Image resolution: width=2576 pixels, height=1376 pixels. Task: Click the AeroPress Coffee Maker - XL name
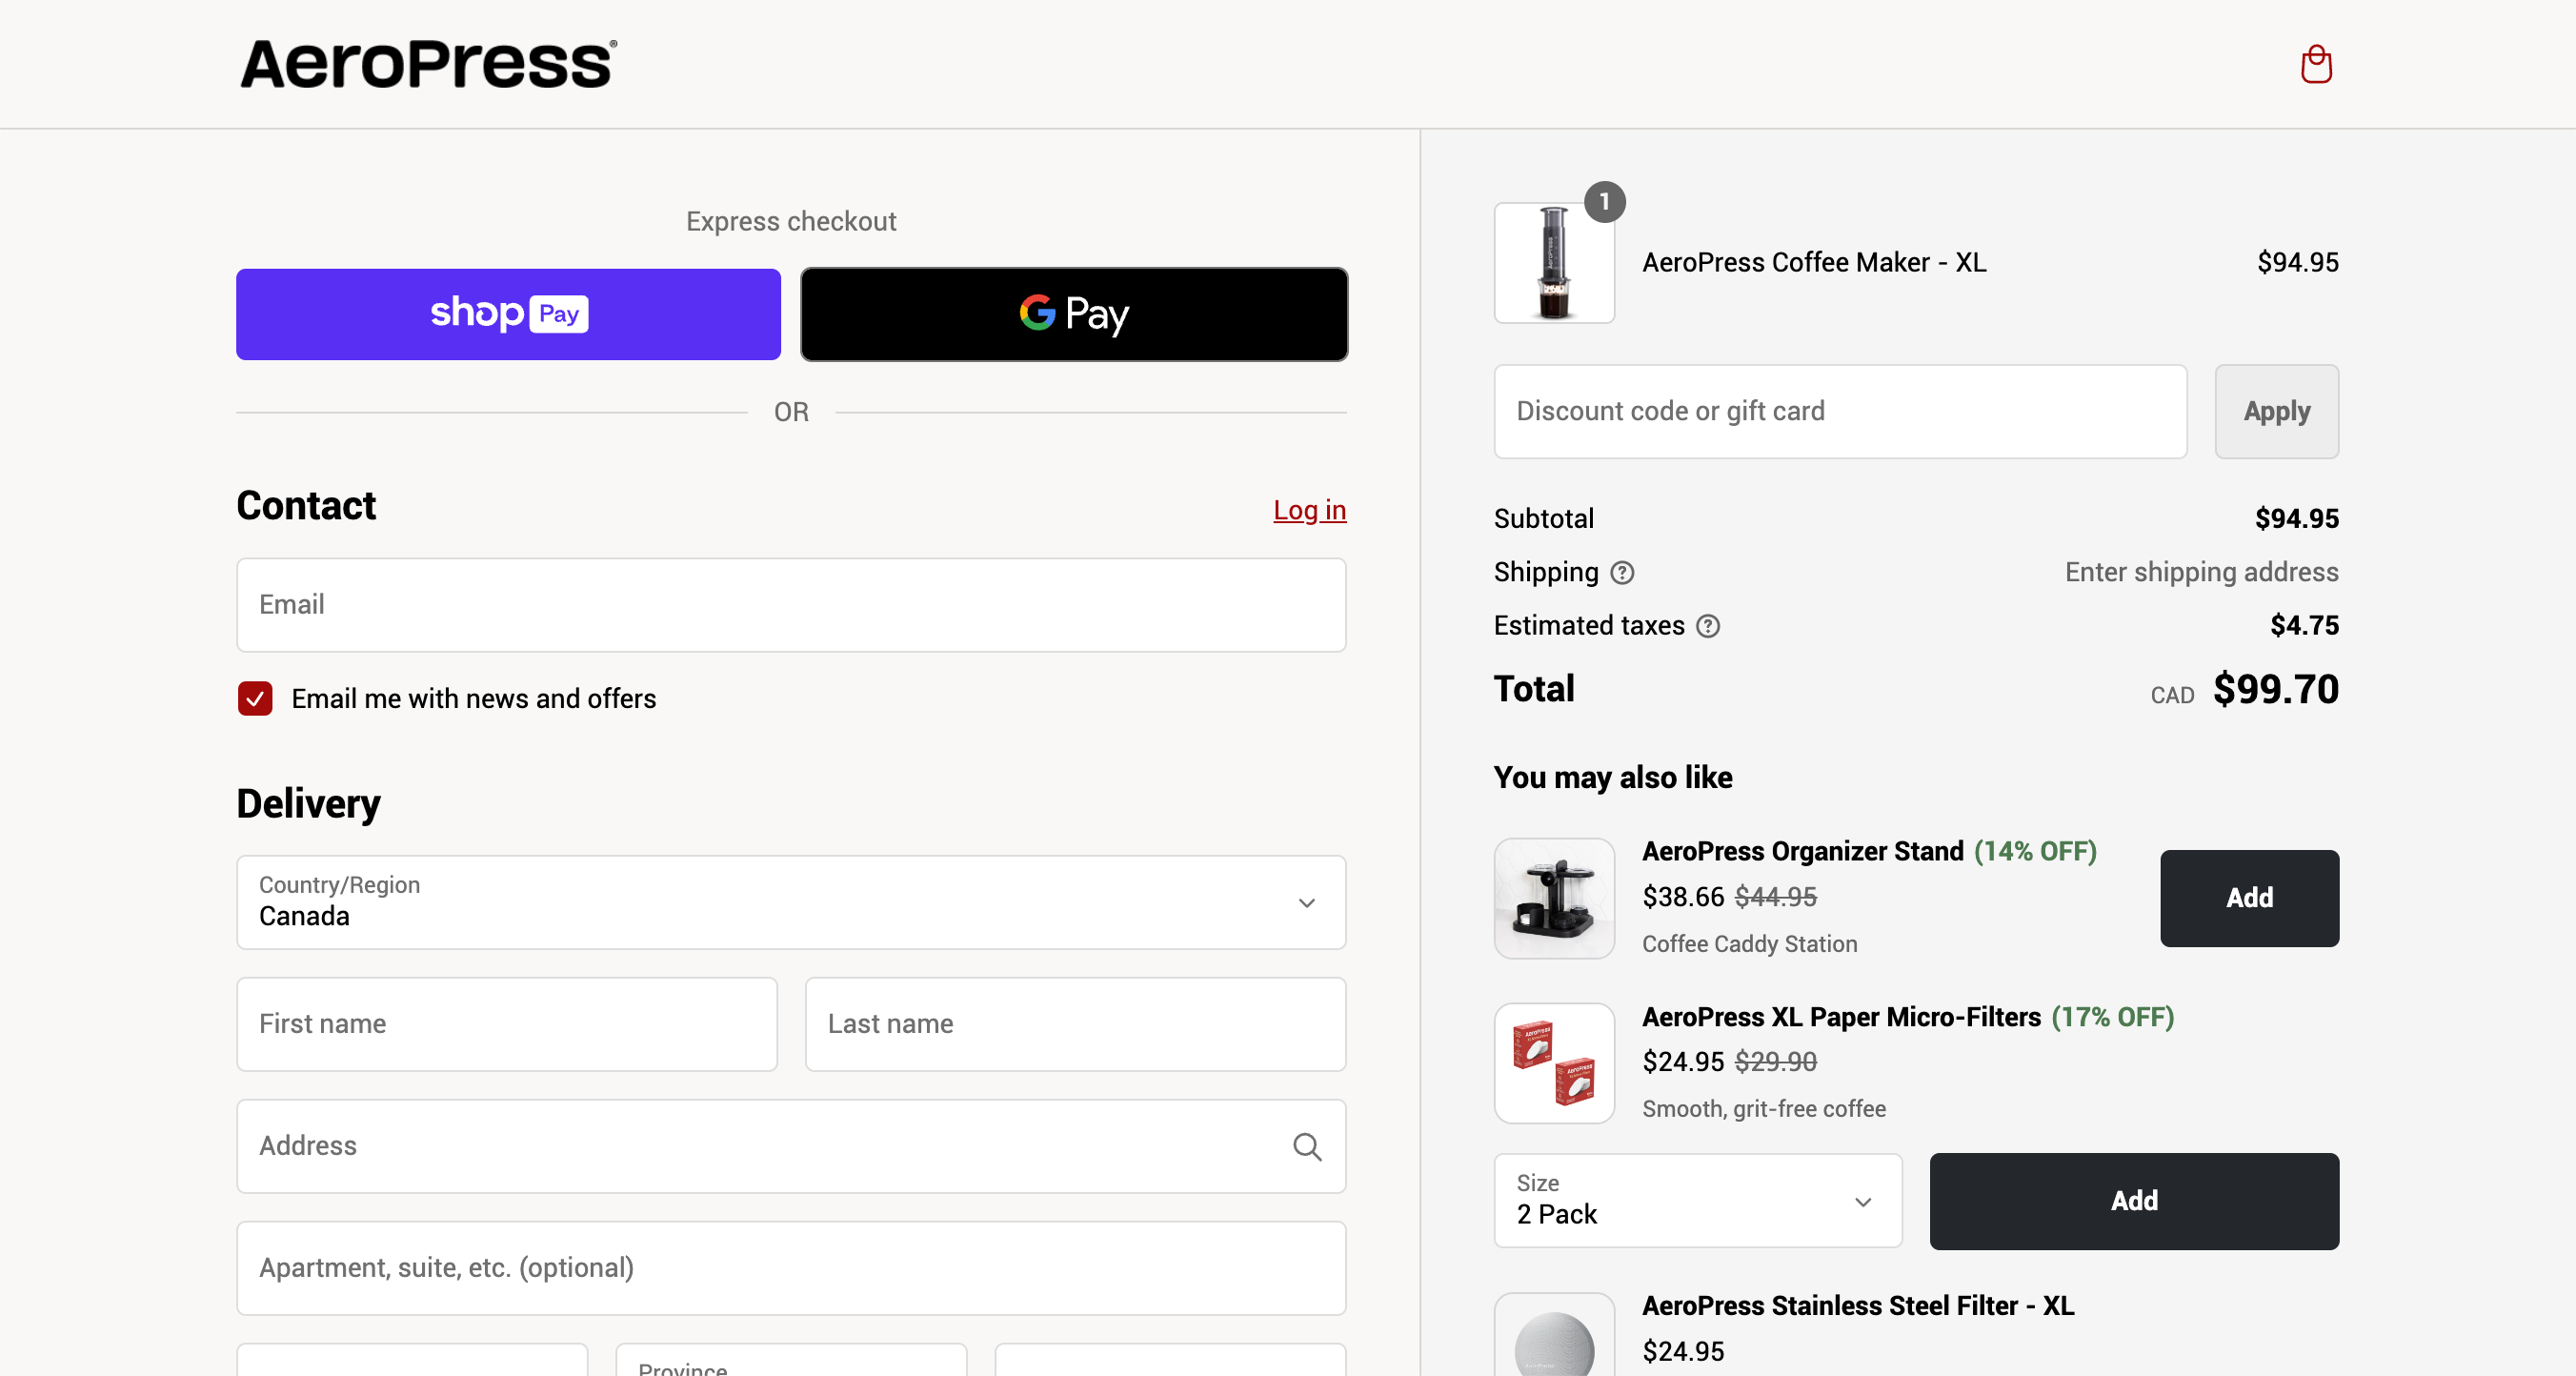click(x=1814, y=263)
